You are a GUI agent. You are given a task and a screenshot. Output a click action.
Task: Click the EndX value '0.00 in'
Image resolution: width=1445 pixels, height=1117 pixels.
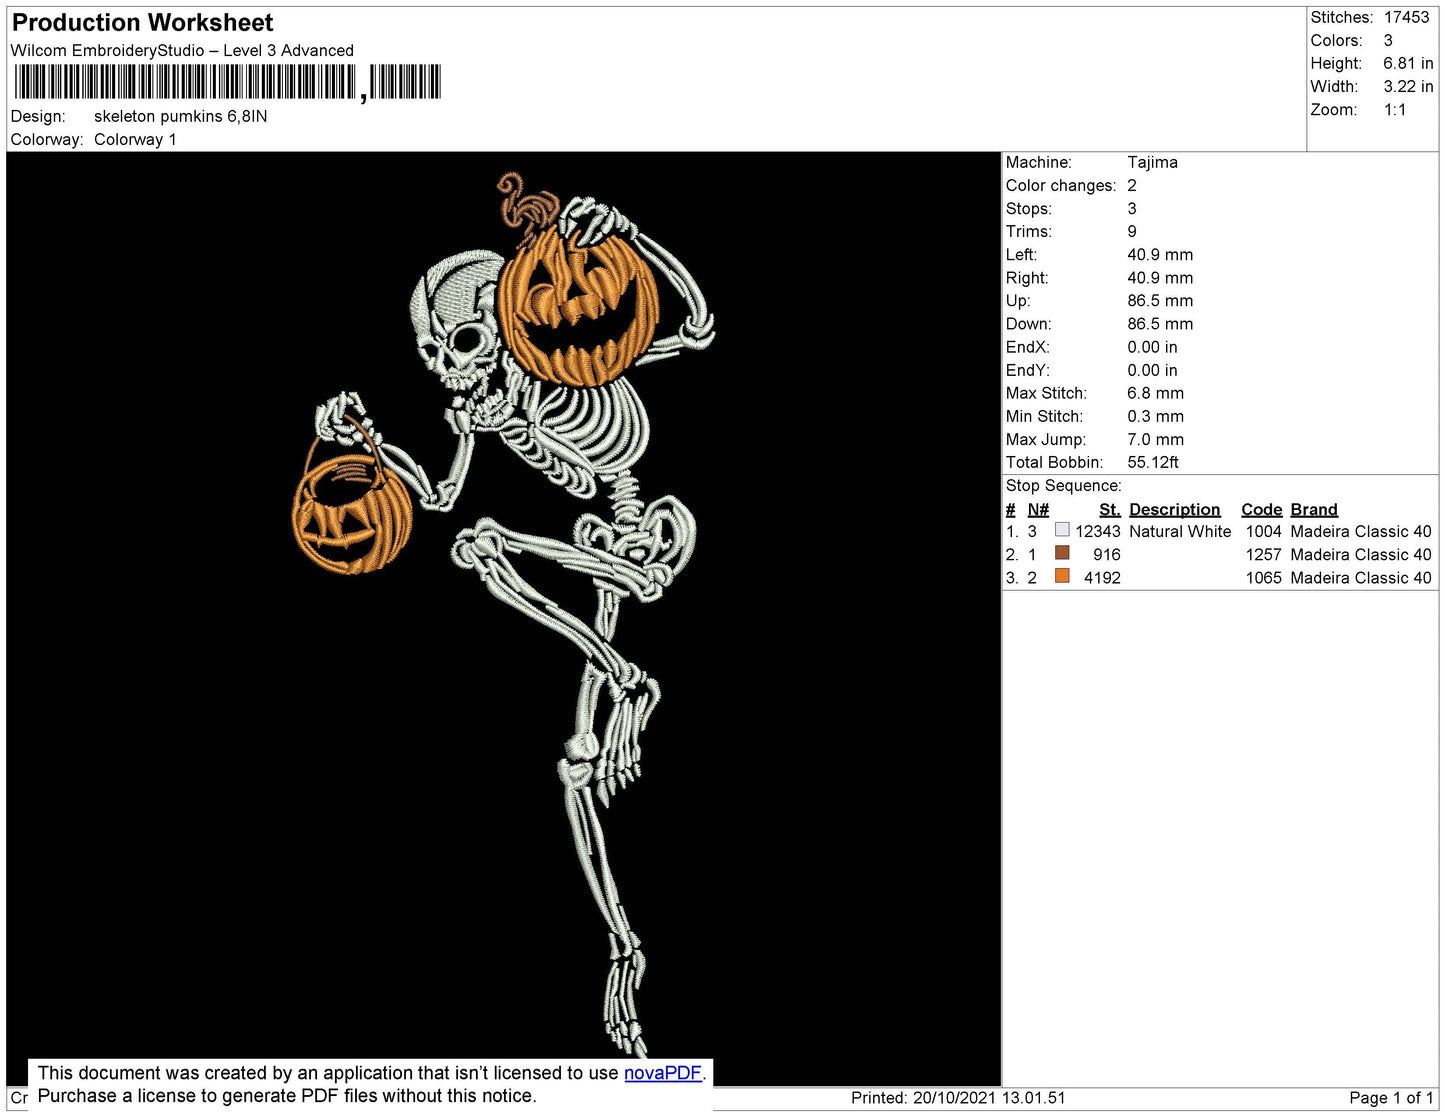(1152, 347)
